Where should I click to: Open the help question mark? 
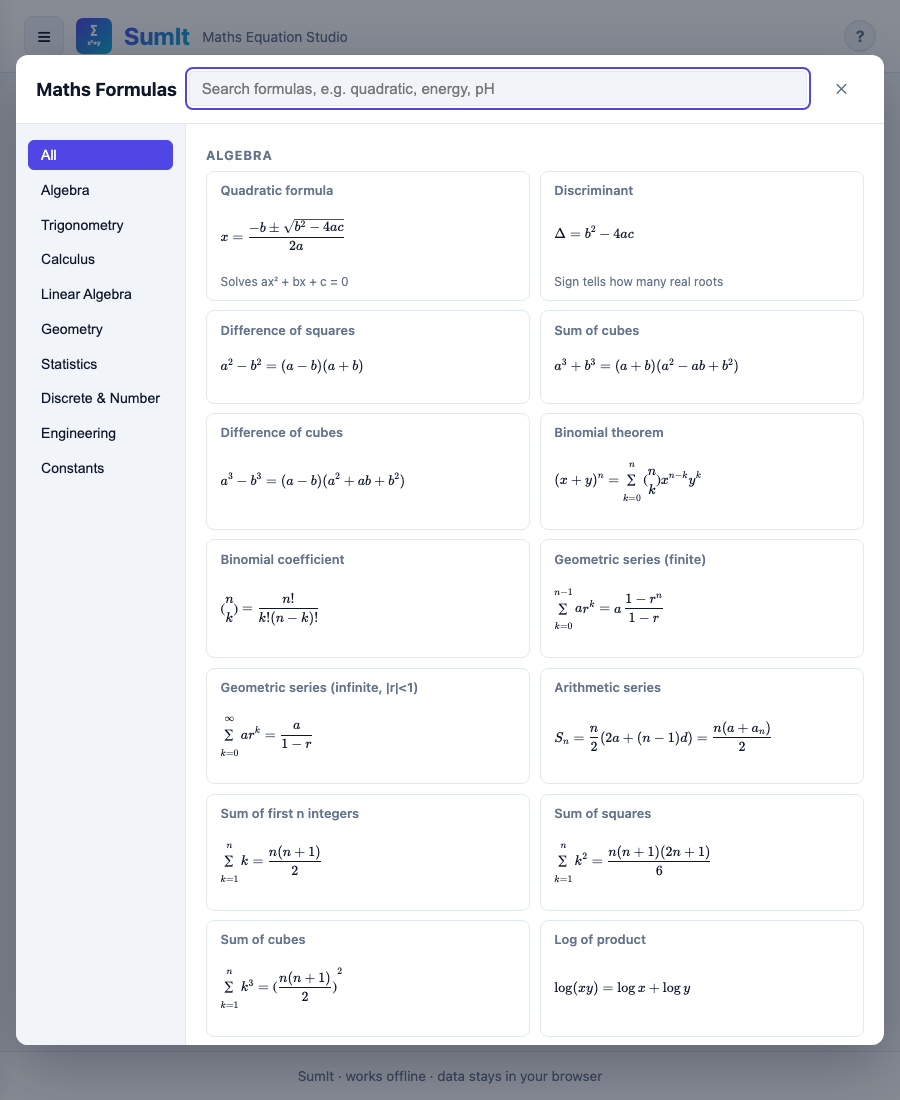click(860, 36)
